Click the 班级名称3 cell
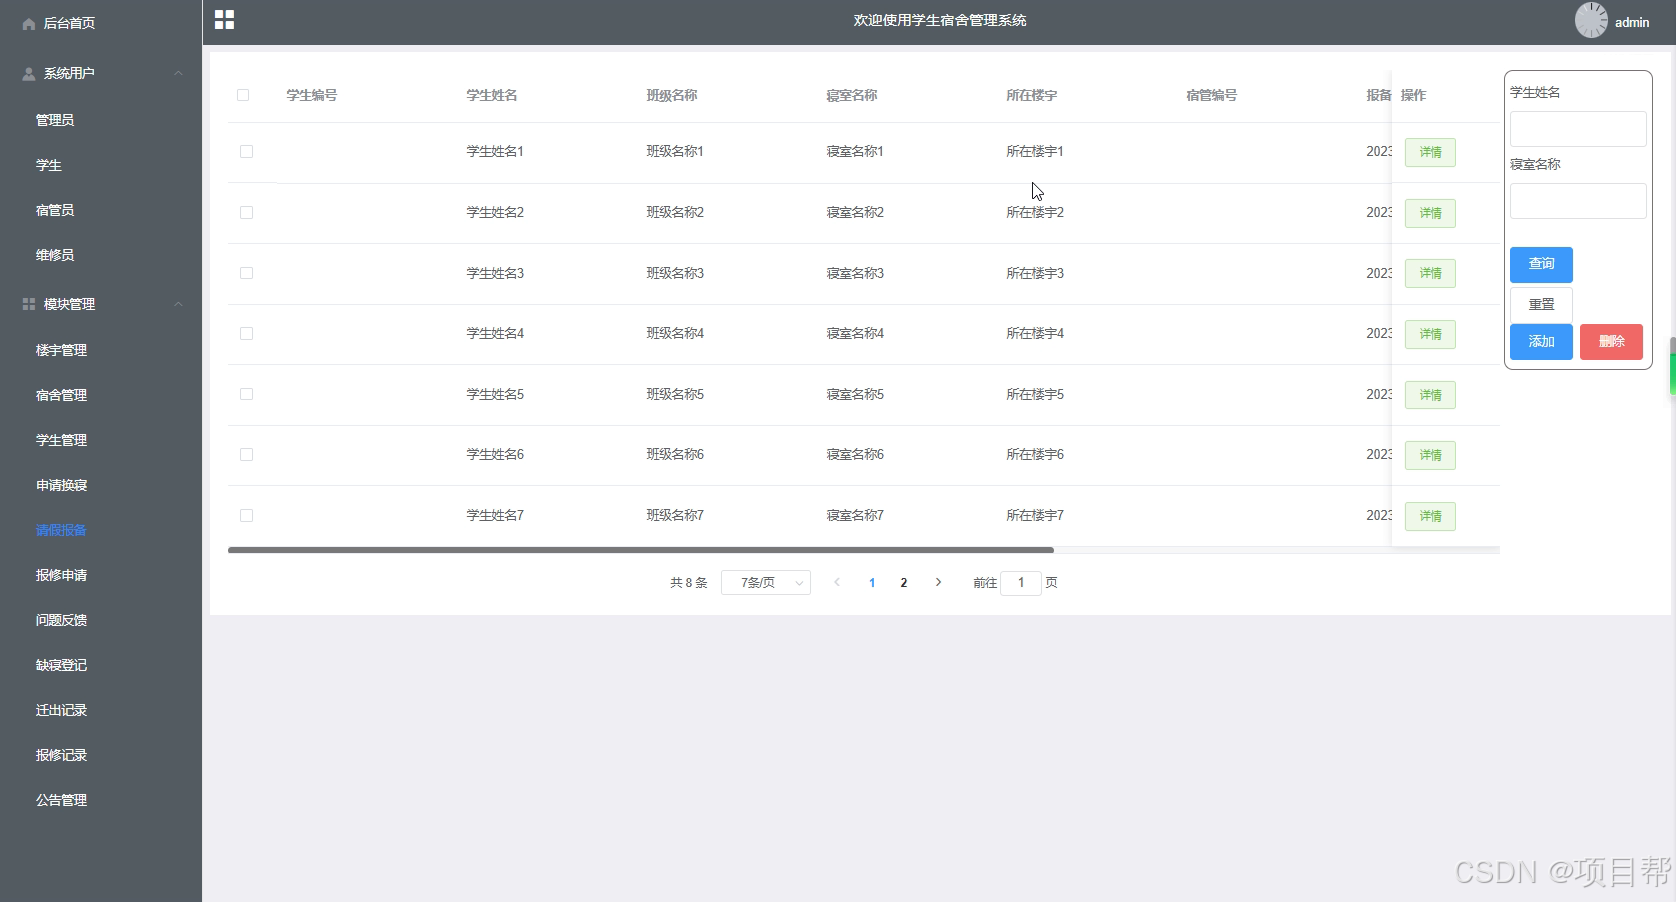The image size is (1676, 902). pos(675,273)
